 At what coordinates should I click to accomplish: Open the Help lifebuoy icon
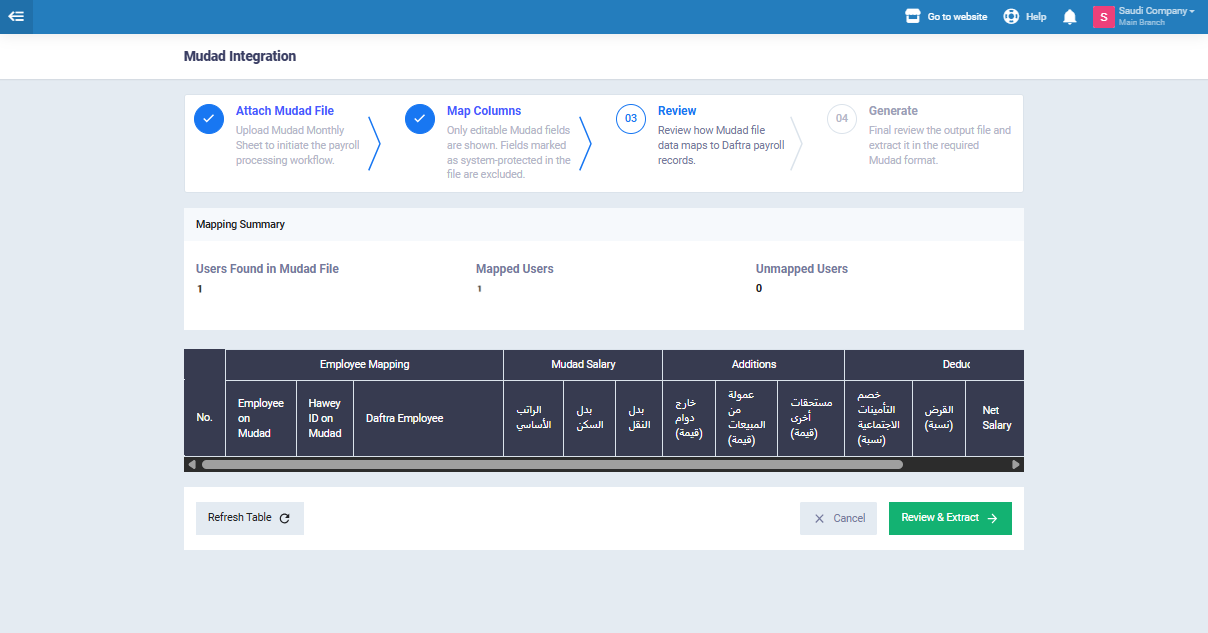click(1011, 16)
